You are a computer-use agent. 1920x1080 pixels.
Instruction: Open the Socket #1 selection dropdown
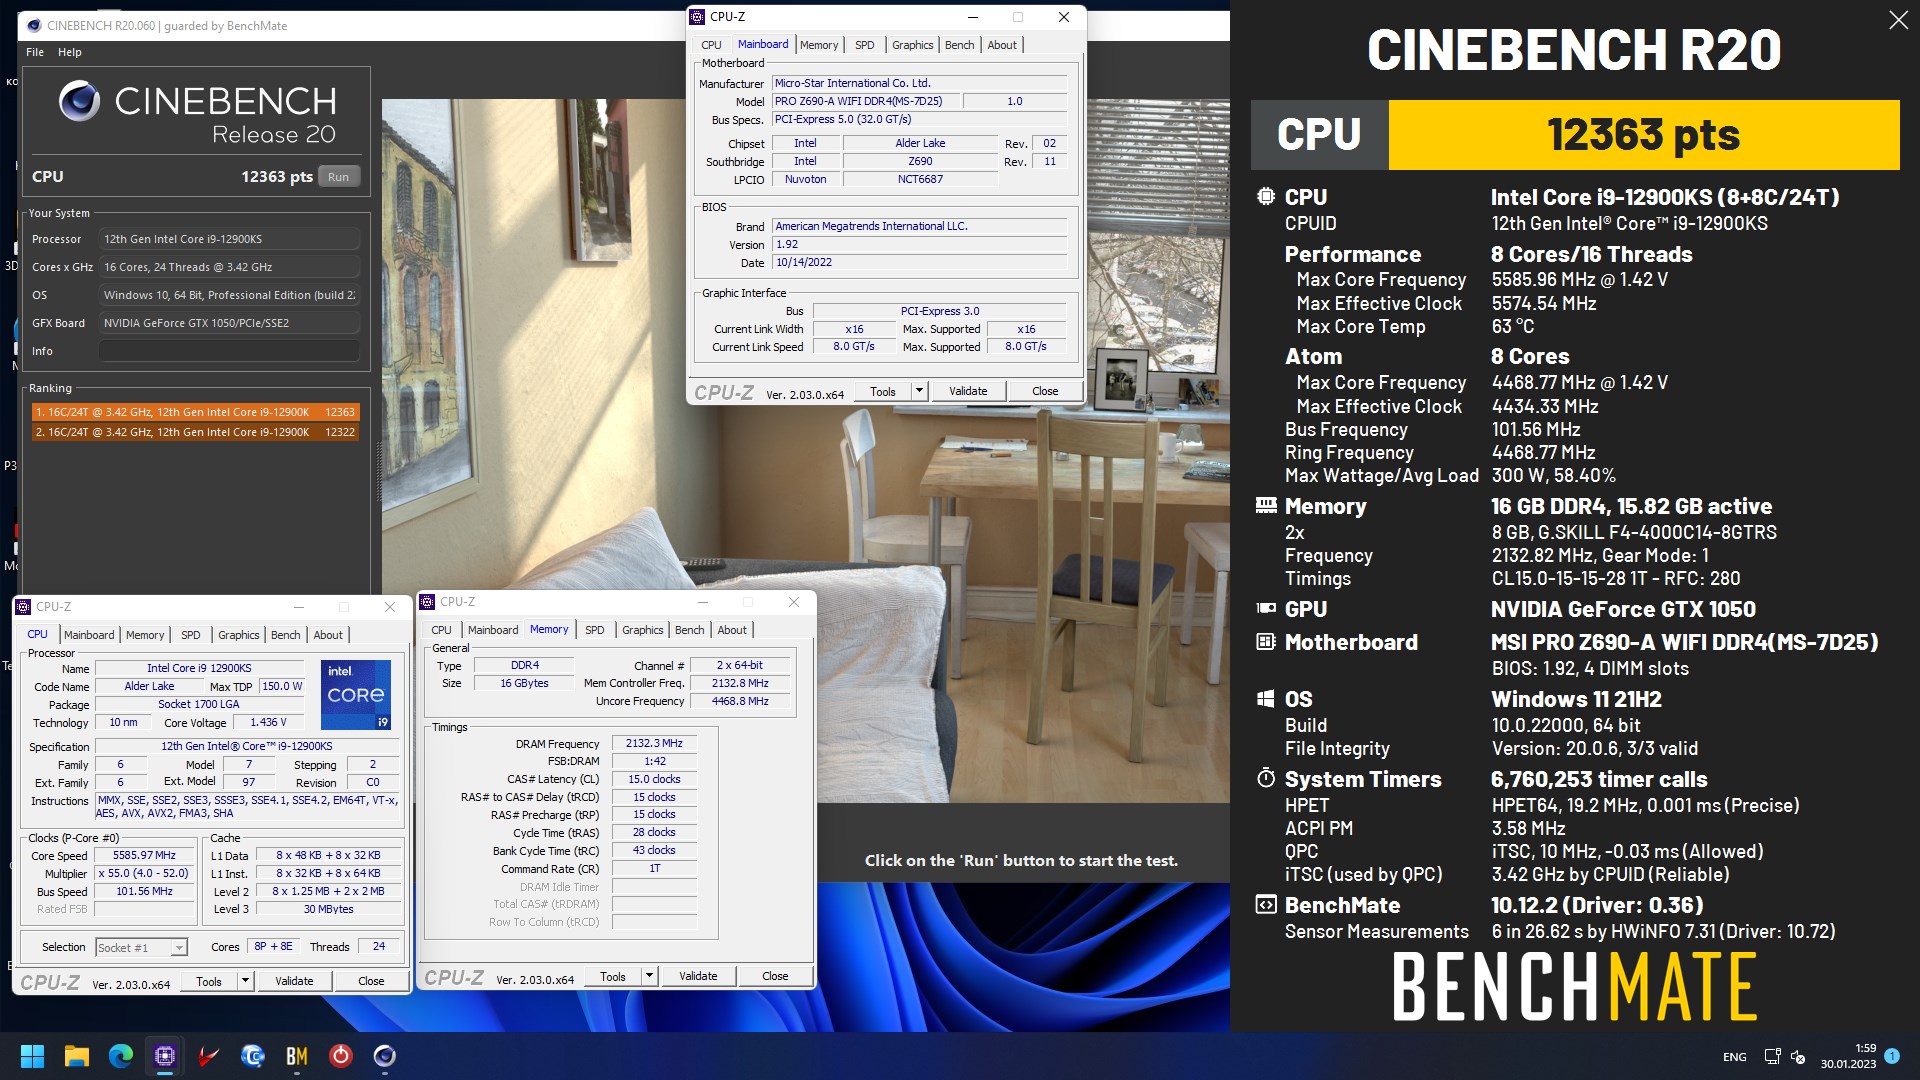pos(141,947)
